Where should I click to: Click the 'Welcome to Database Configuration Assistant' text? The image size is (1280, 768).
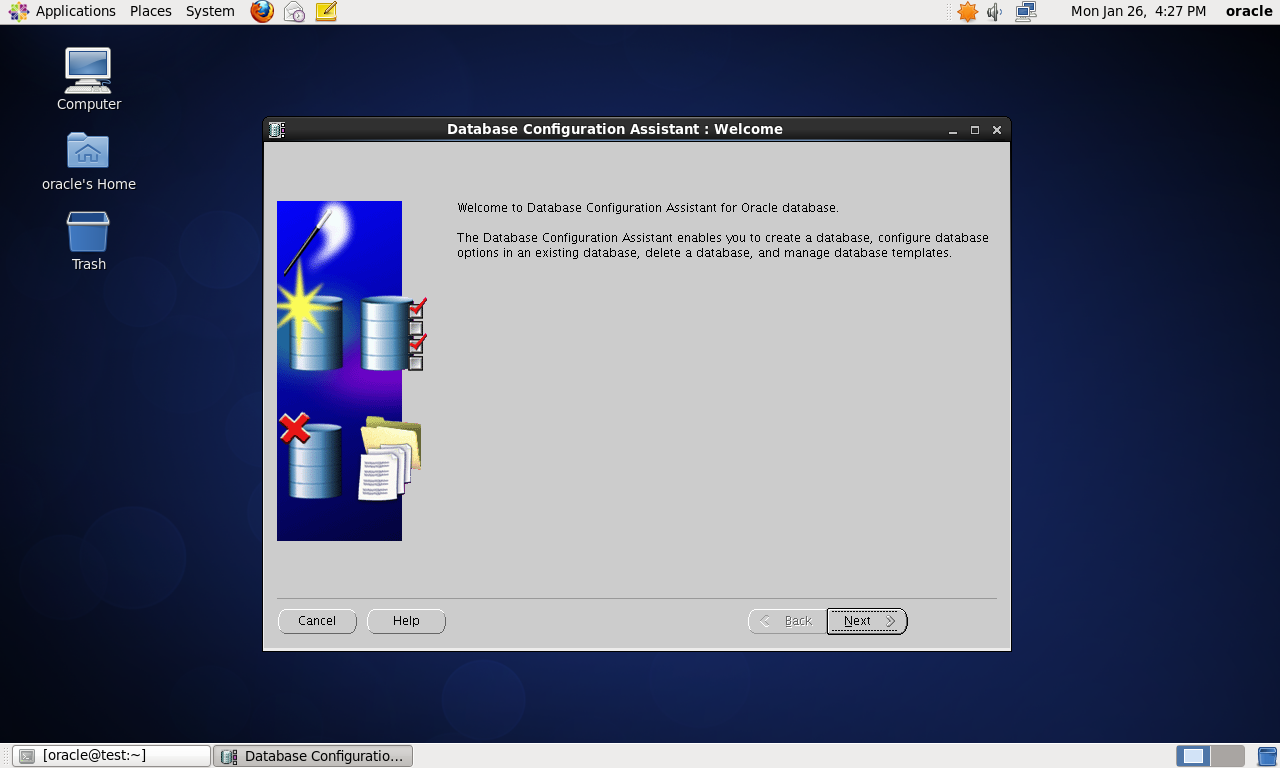pos(648,208)
